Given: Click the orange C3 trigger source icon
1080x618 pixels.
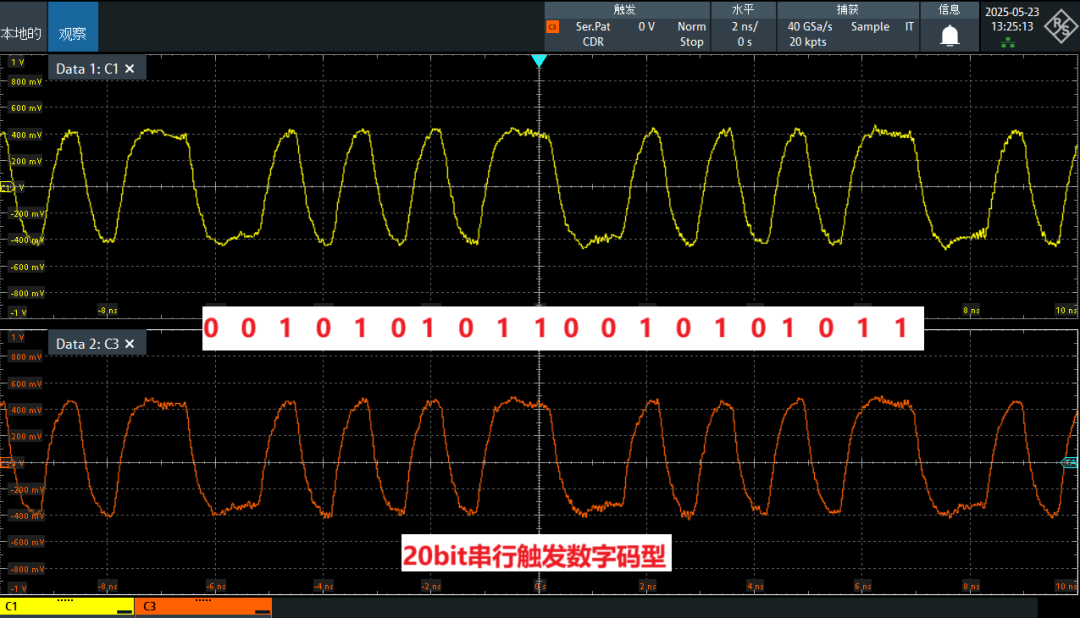Looking at the screenshot, I should point(551,28).
